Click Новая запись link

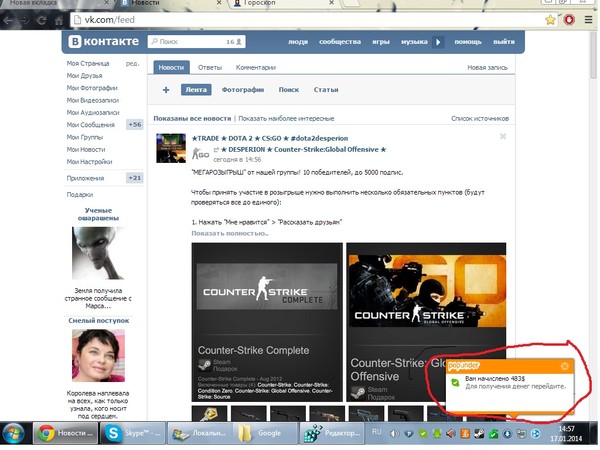click(487, 67)
